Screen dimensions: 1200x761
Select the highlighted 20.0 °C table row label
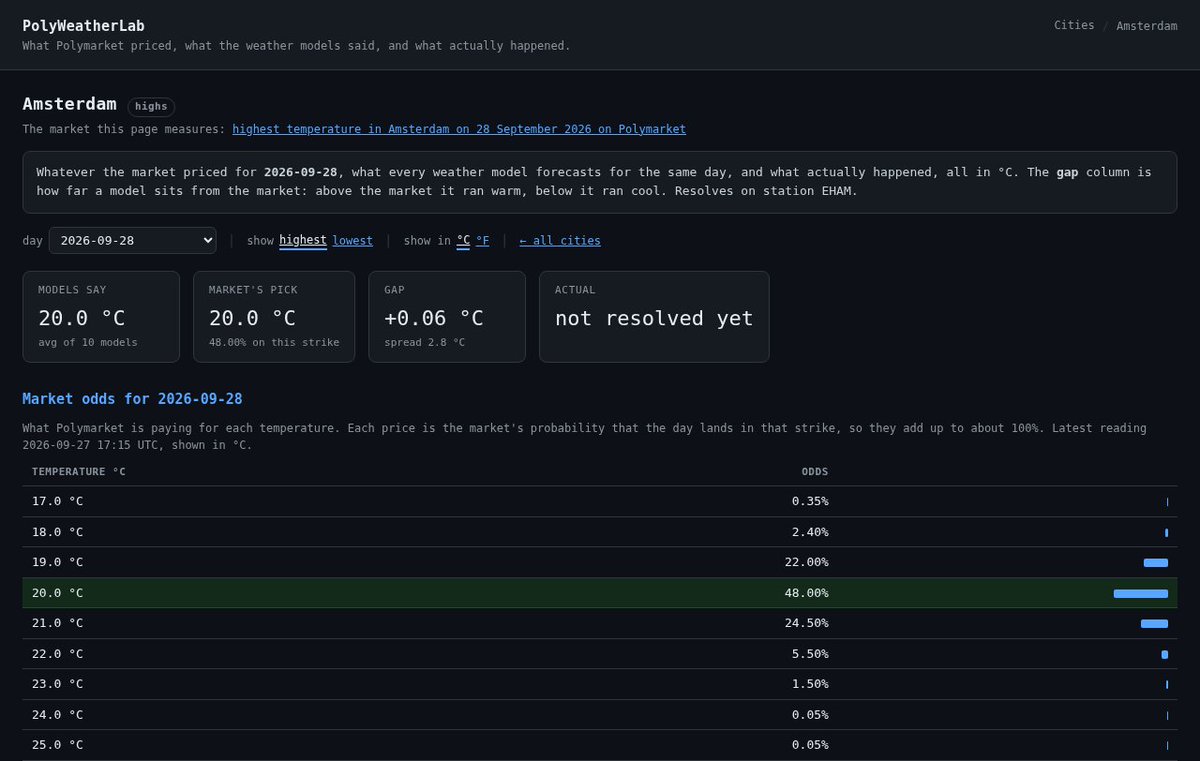click(57, 593)
